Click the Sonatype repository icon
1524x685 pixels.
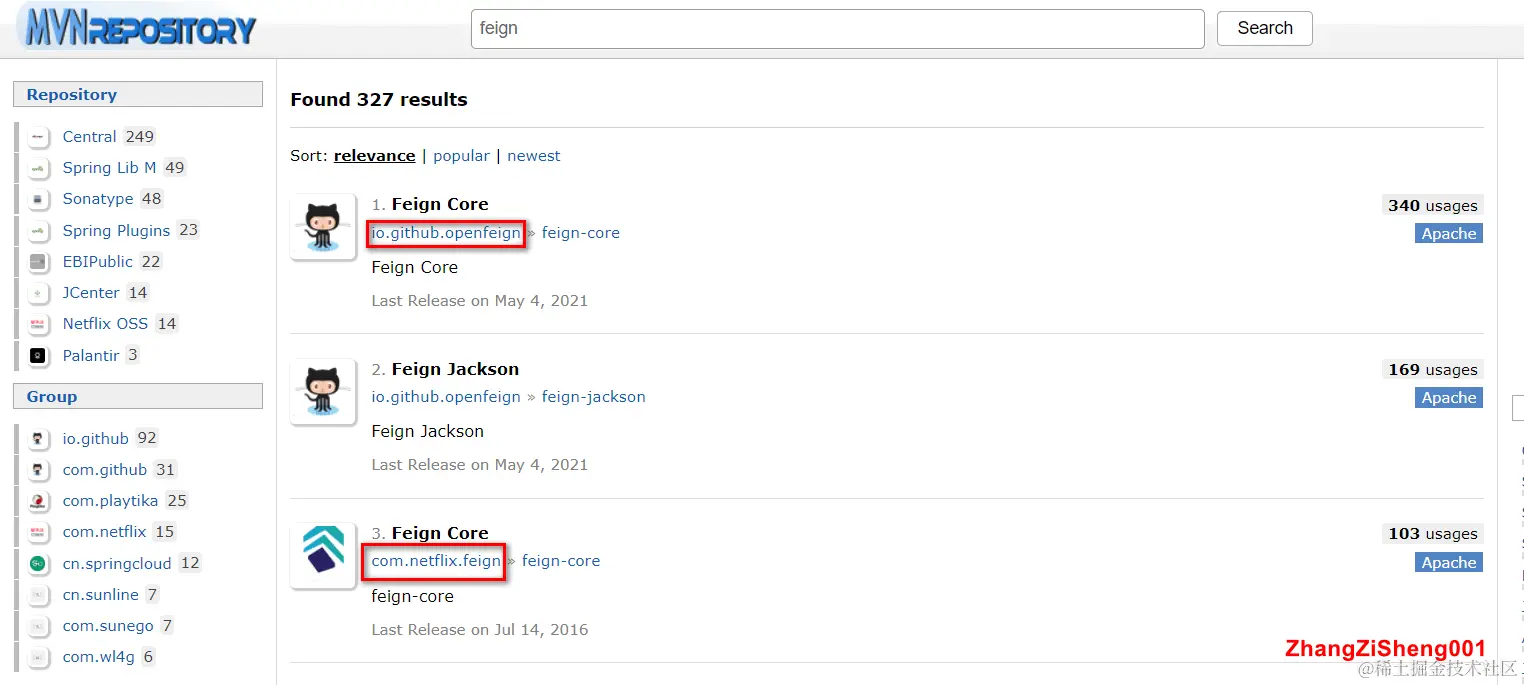coord(38,199)
